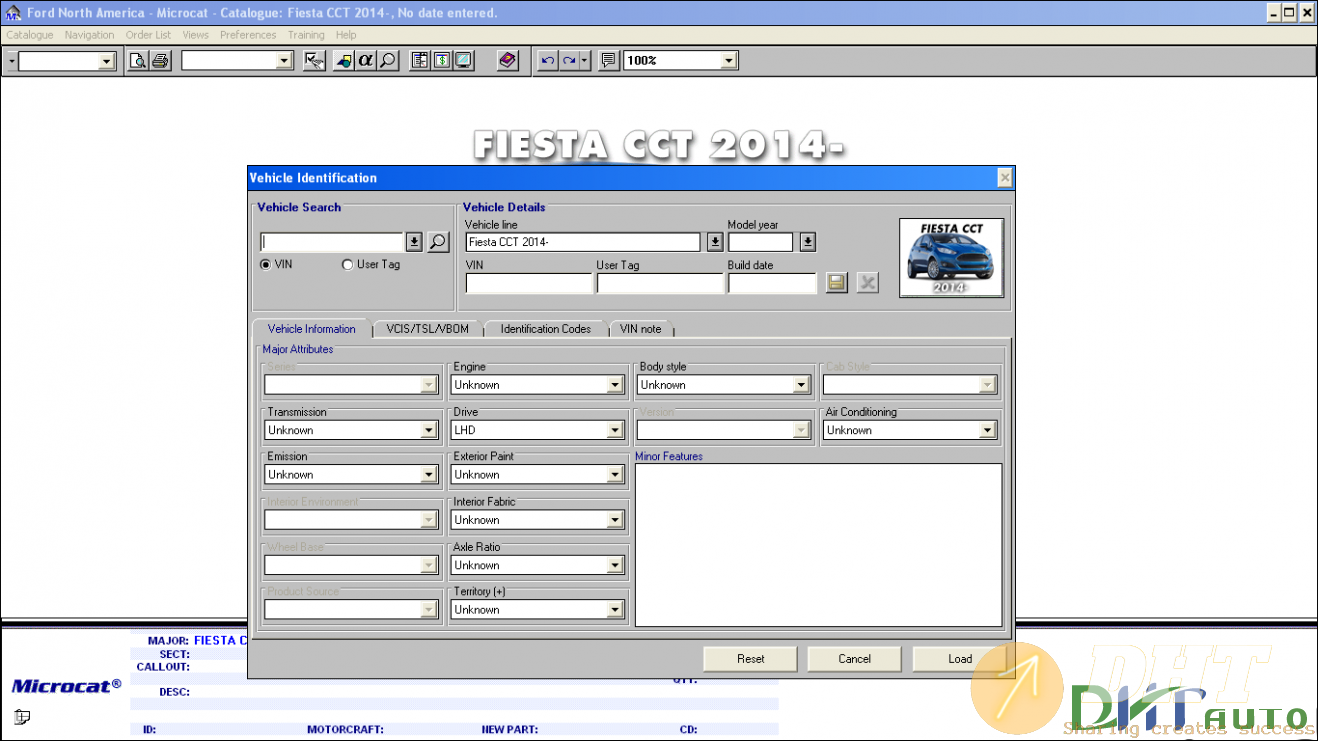
Task: Open the Preferences menu
Action: 248,35
